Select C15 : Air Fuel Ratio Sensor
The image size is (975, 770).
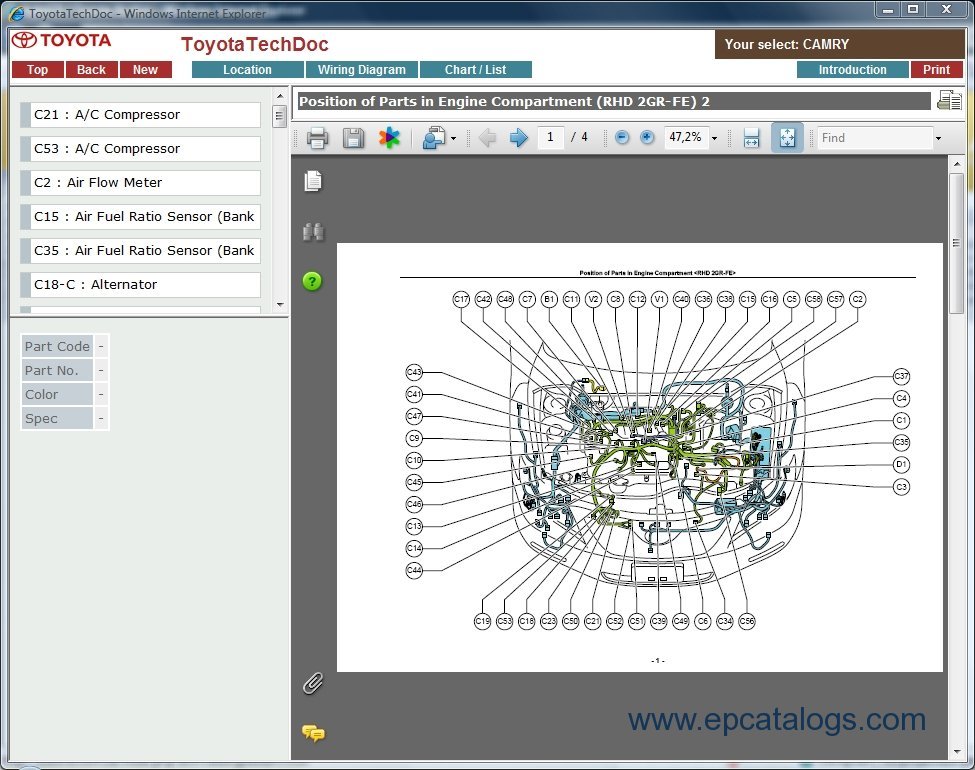141,216
